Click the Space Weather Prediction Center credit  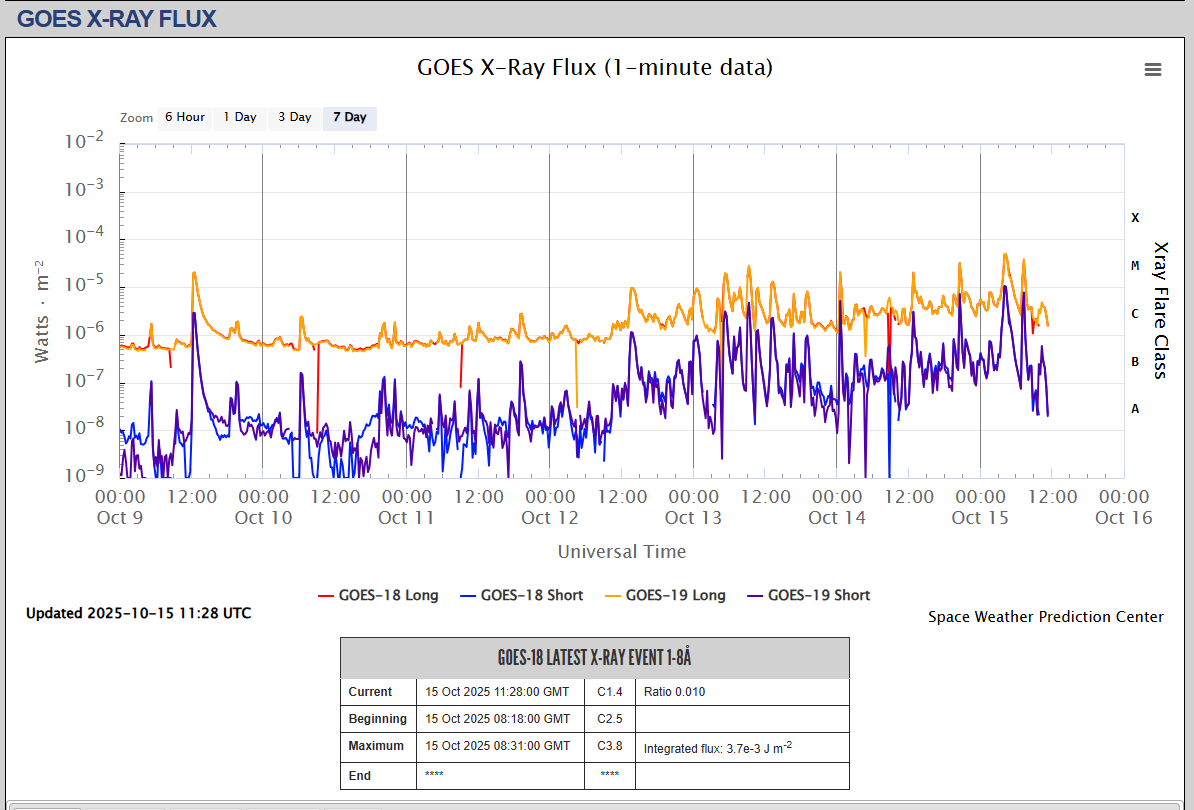click(1045, 617)
